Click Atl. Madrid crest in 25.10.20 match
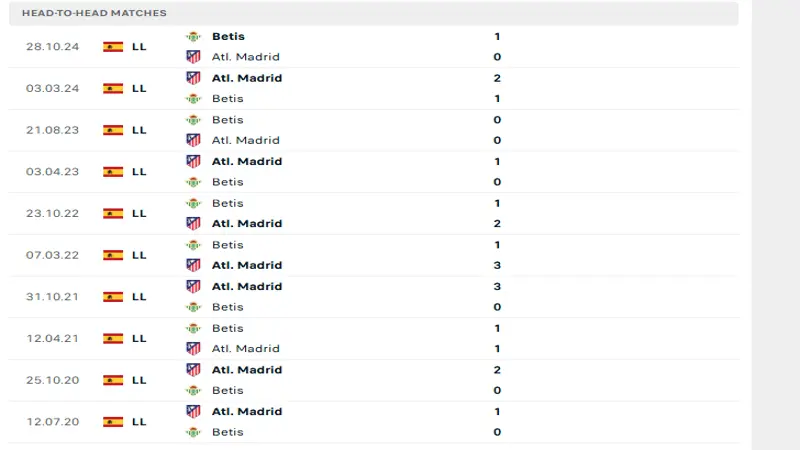The height and width of the screenshot is (450, 800). pos(193,370)
